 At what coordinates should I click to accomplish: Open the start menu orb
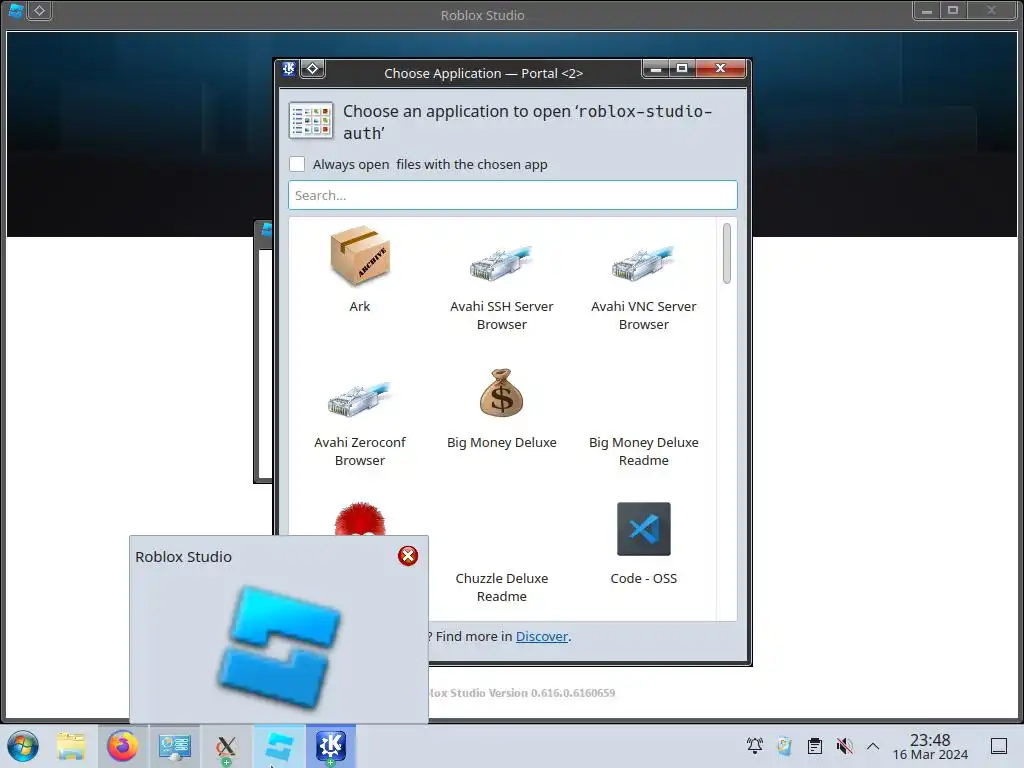[x=24, y=746]
